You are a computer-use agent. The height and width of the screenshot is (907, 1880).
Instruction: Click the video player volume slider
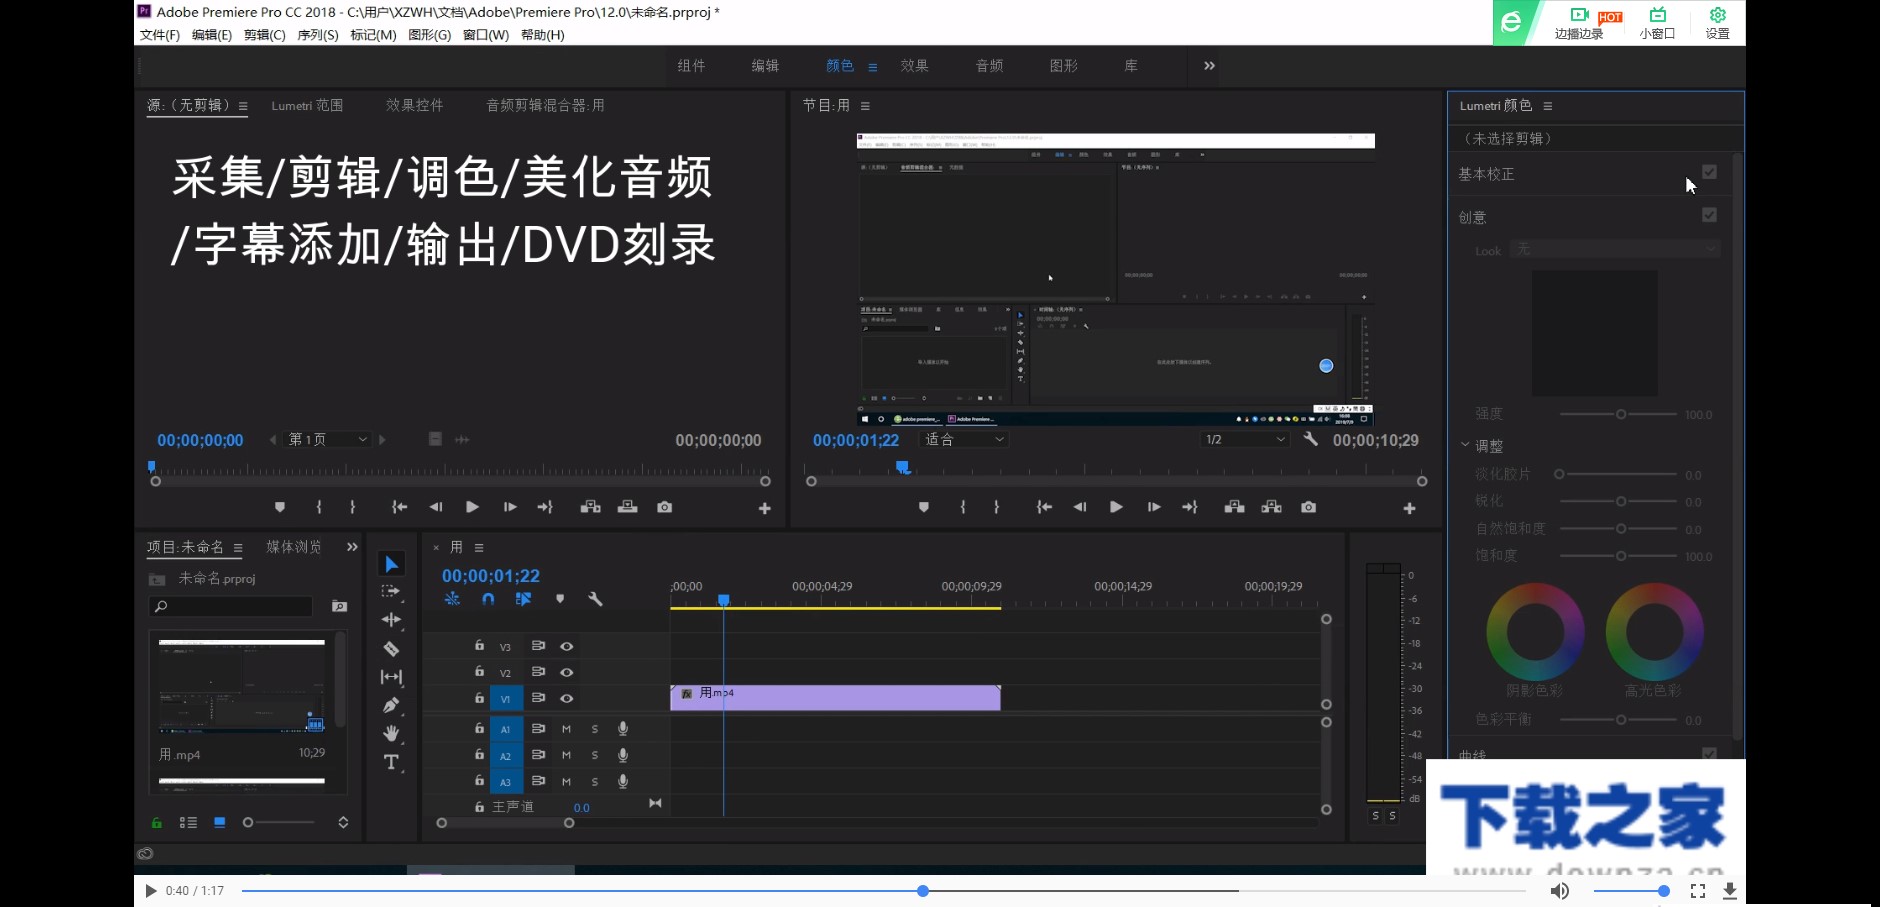point(1630,891)
